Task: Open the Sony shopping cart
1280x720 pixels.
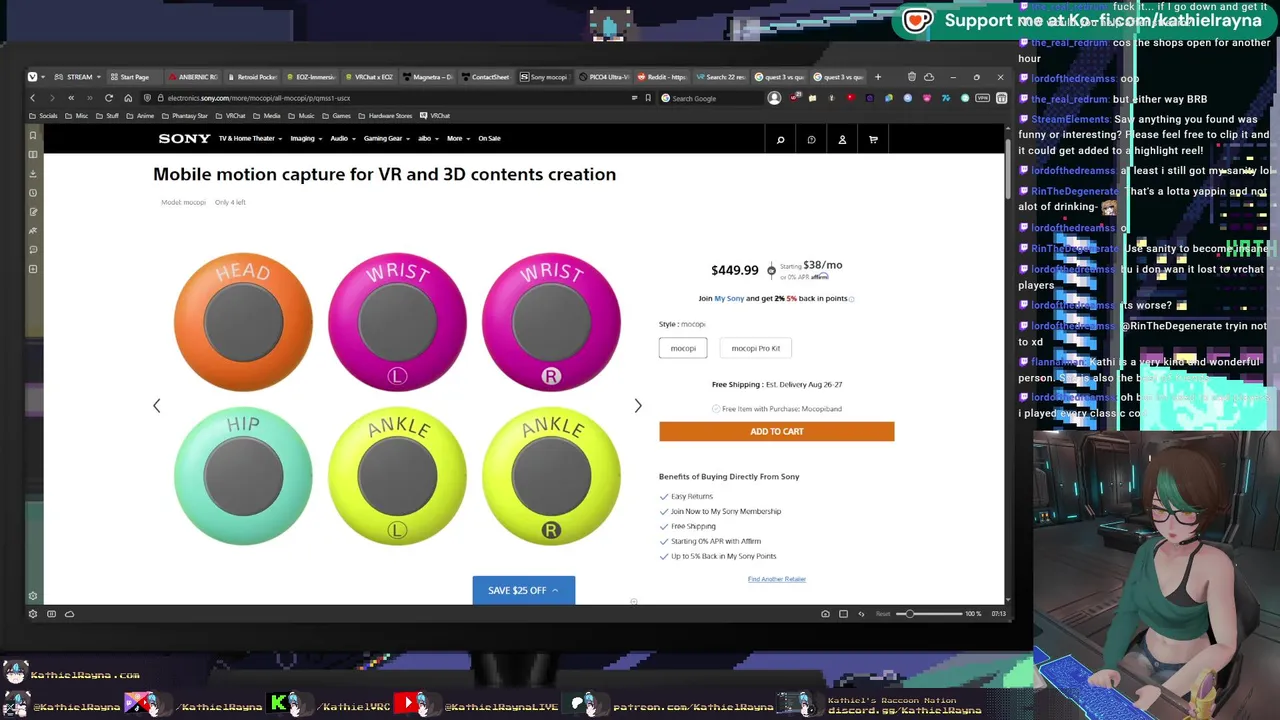Action: 873,139
